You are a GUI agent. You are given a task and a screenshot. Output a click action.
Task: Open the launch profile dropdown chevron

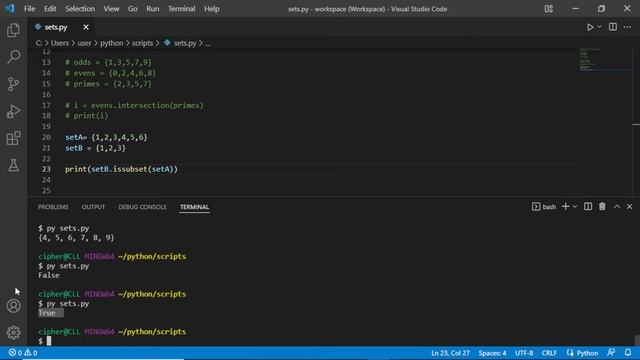[x=575, y=207]
